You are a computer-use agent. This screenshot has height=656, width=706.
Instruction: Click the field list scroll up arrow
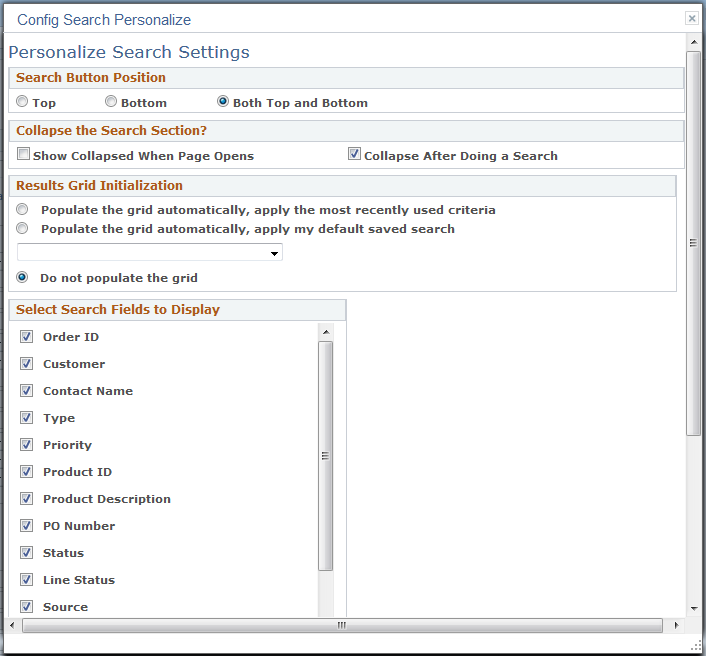click(325, 331)
